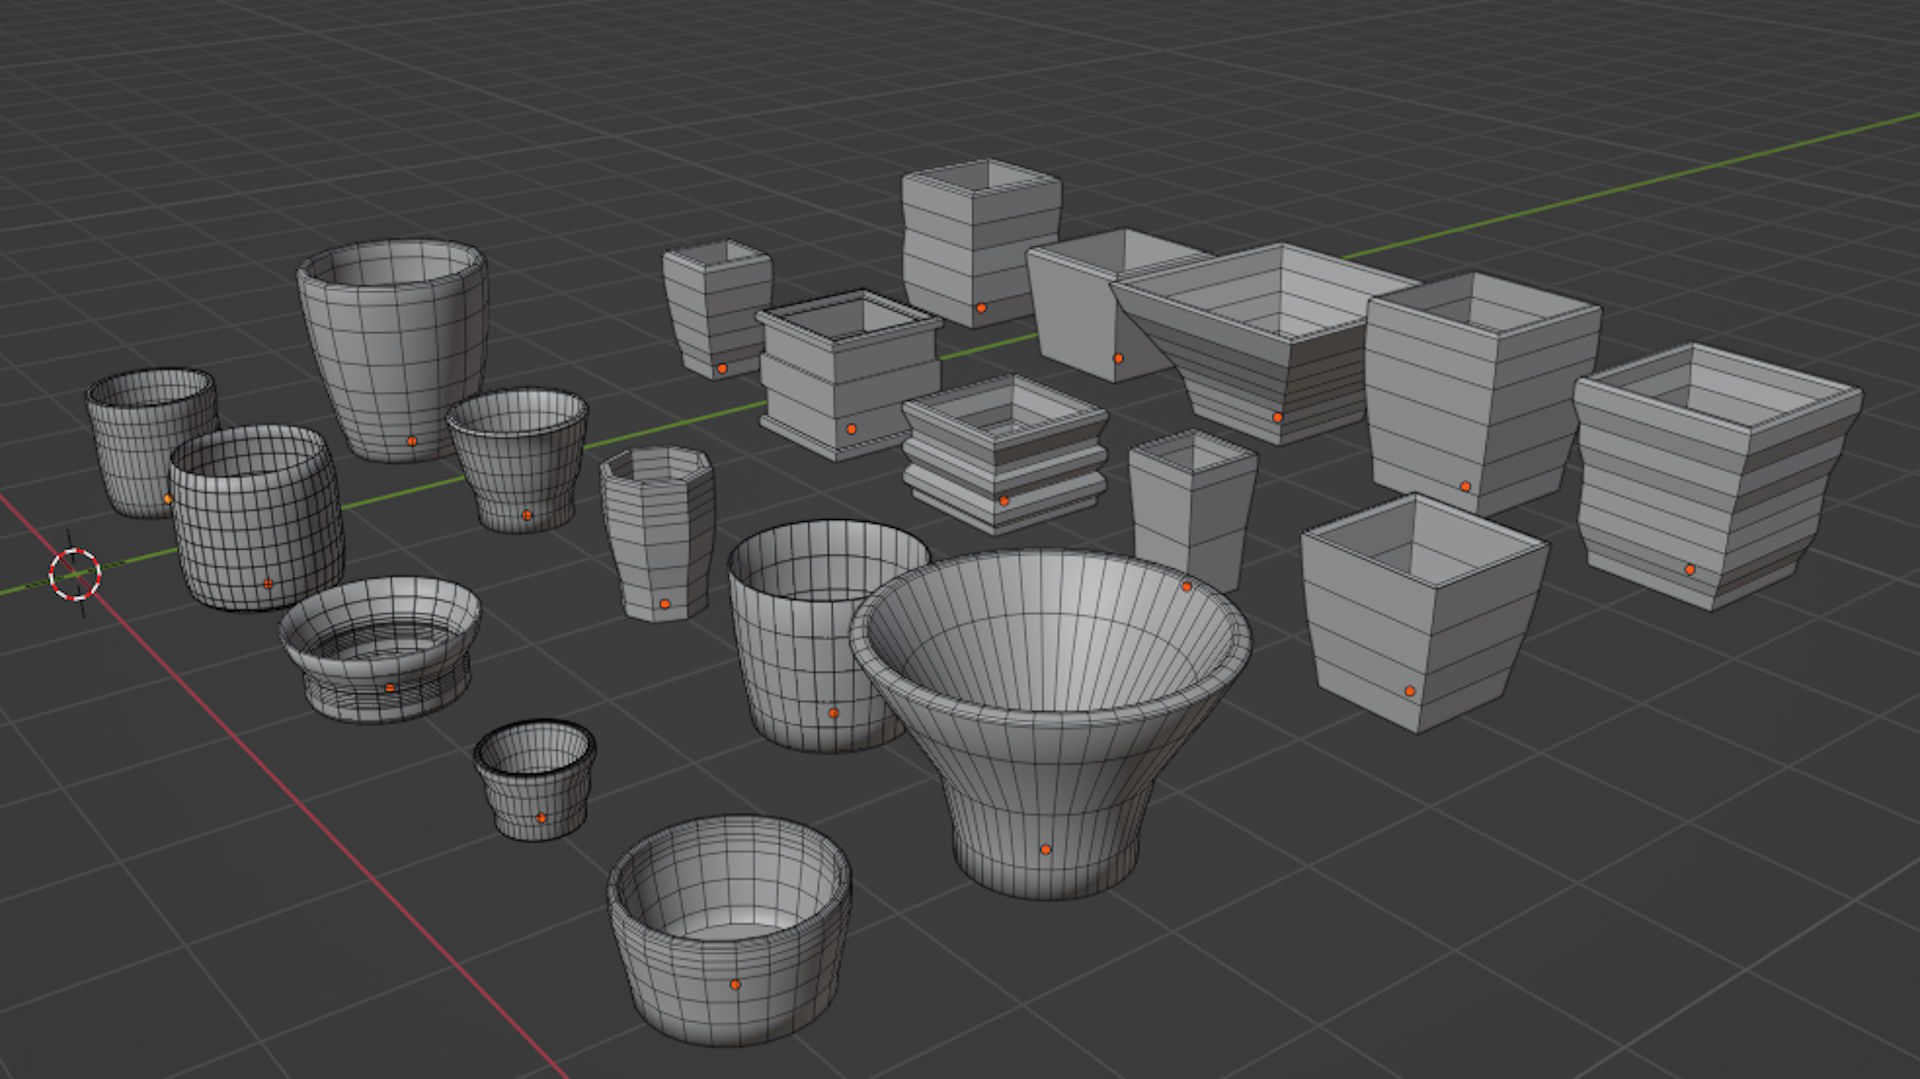Select the tallest round pot at the back
The height and width of the screenshot is (1079, 1920).
[x=395, y=350]
